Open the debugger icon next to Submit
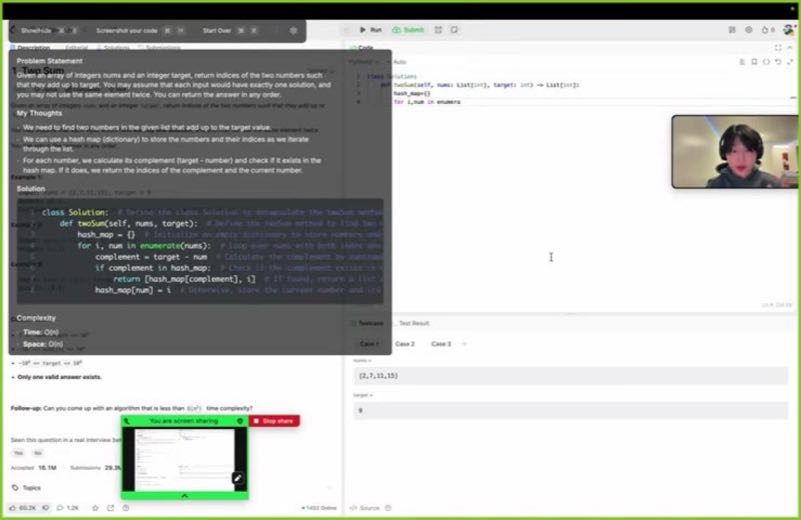Viewport: 801px width, 520px height. point(438,30)
